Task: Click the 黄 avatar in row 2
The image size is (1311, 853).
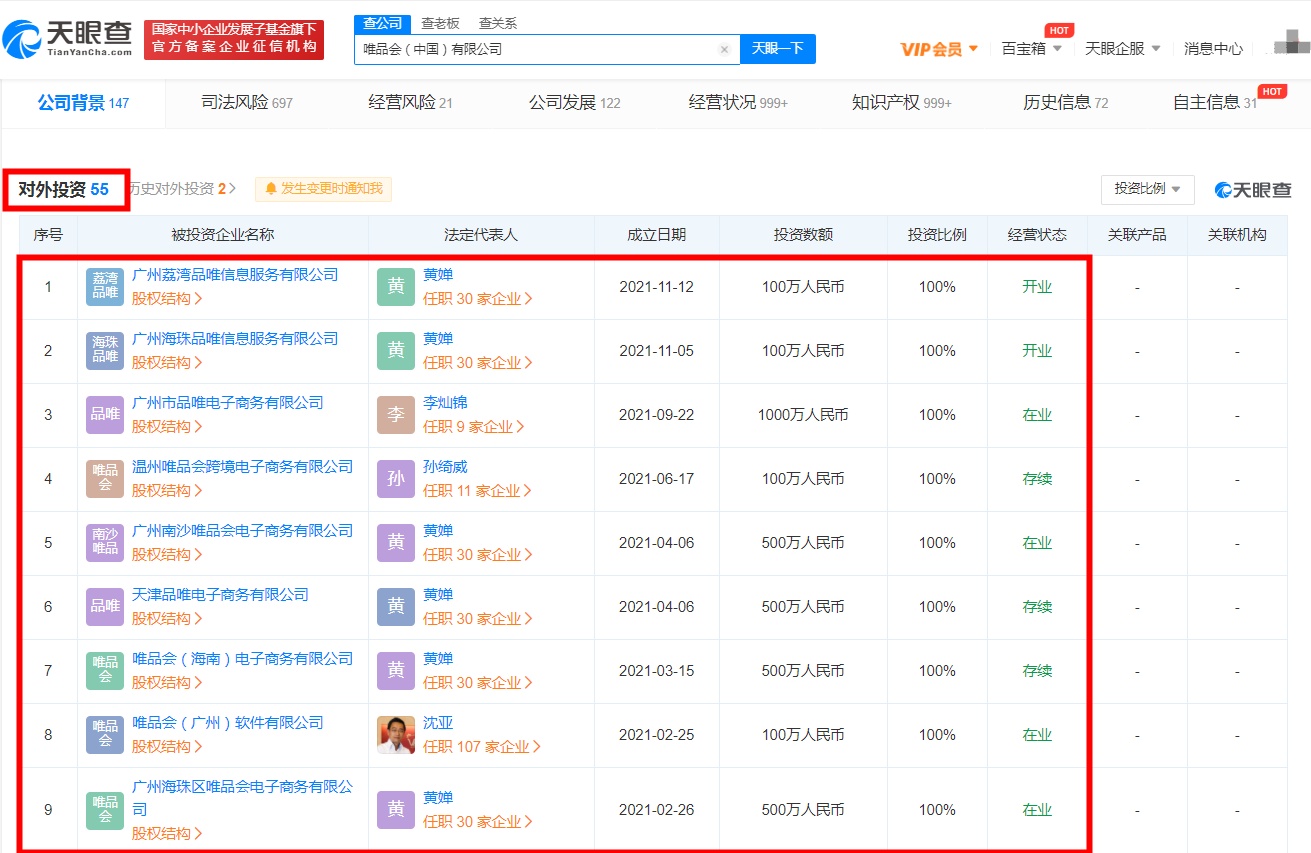Action: [x=396, y=351]
